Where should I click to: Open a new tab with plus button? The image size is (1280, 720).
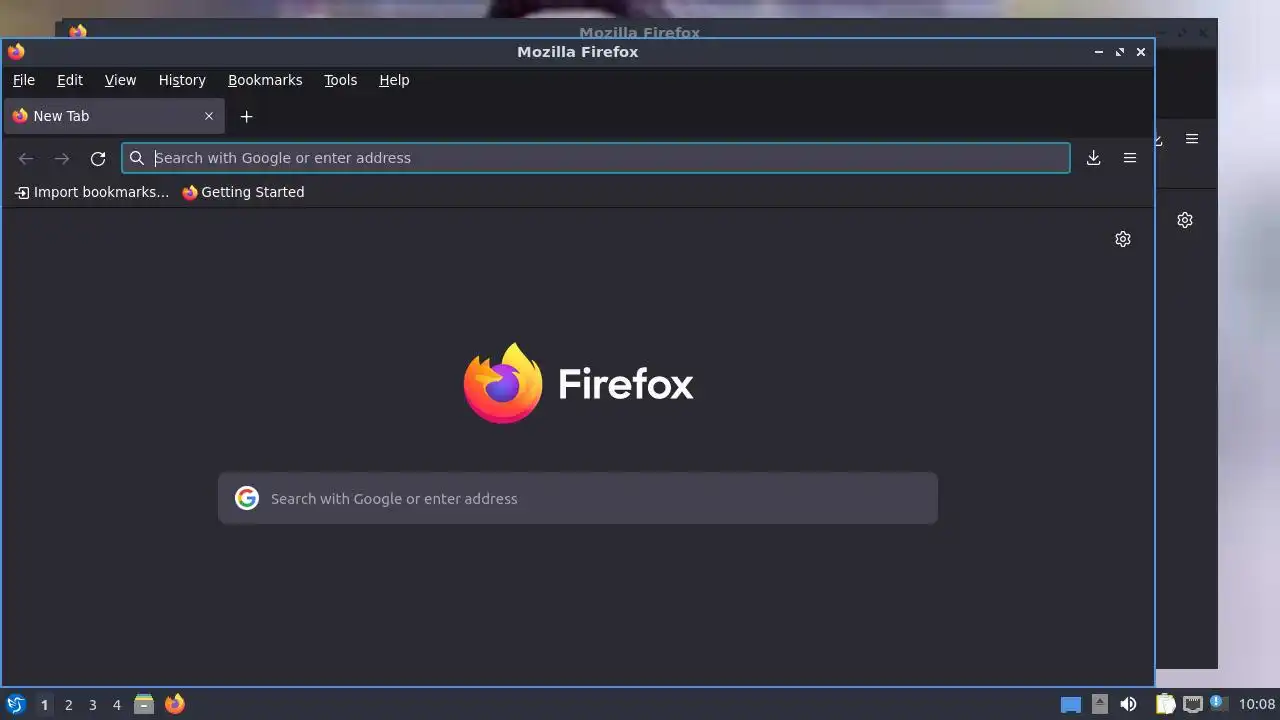246,116
